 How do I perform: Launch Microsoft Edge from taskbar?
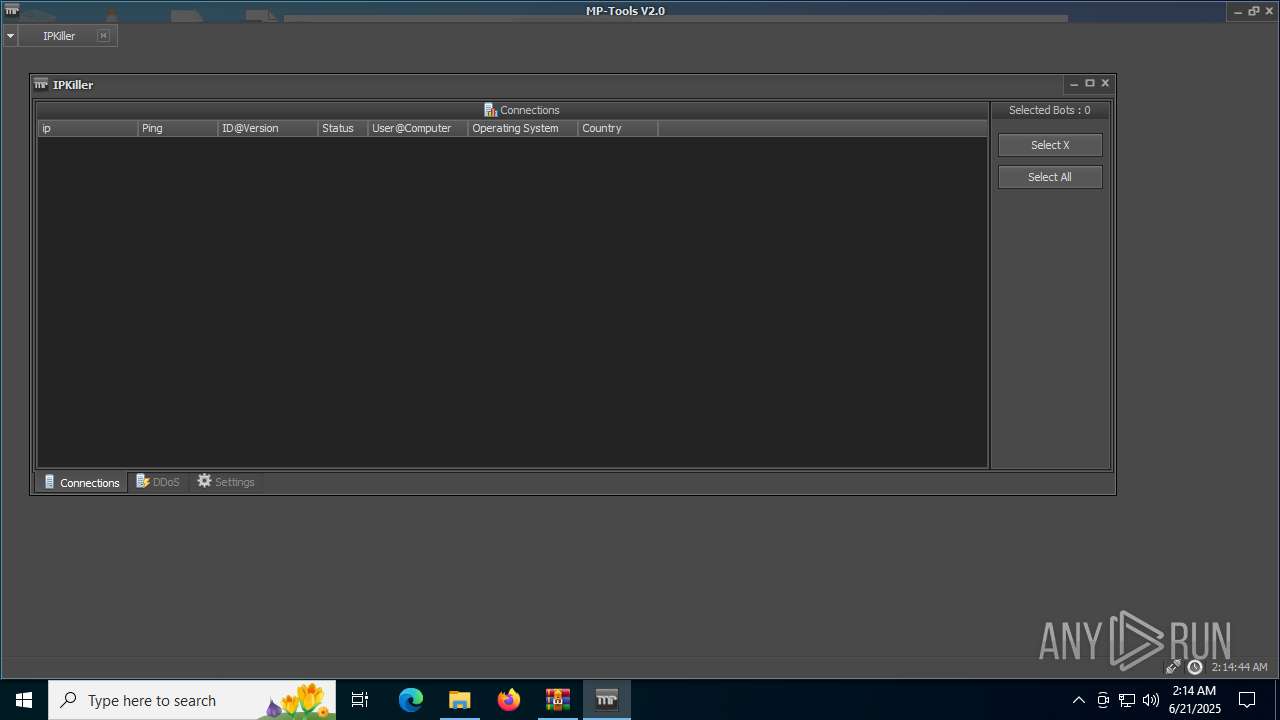[x=411, y=700]
